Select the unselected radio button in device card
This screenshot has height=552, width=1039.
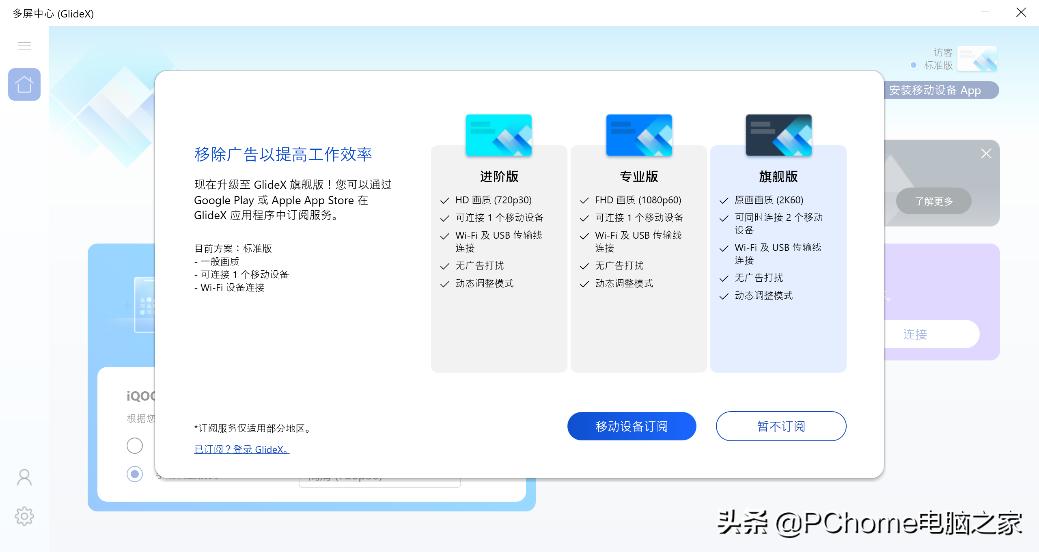tap(135, 445)
